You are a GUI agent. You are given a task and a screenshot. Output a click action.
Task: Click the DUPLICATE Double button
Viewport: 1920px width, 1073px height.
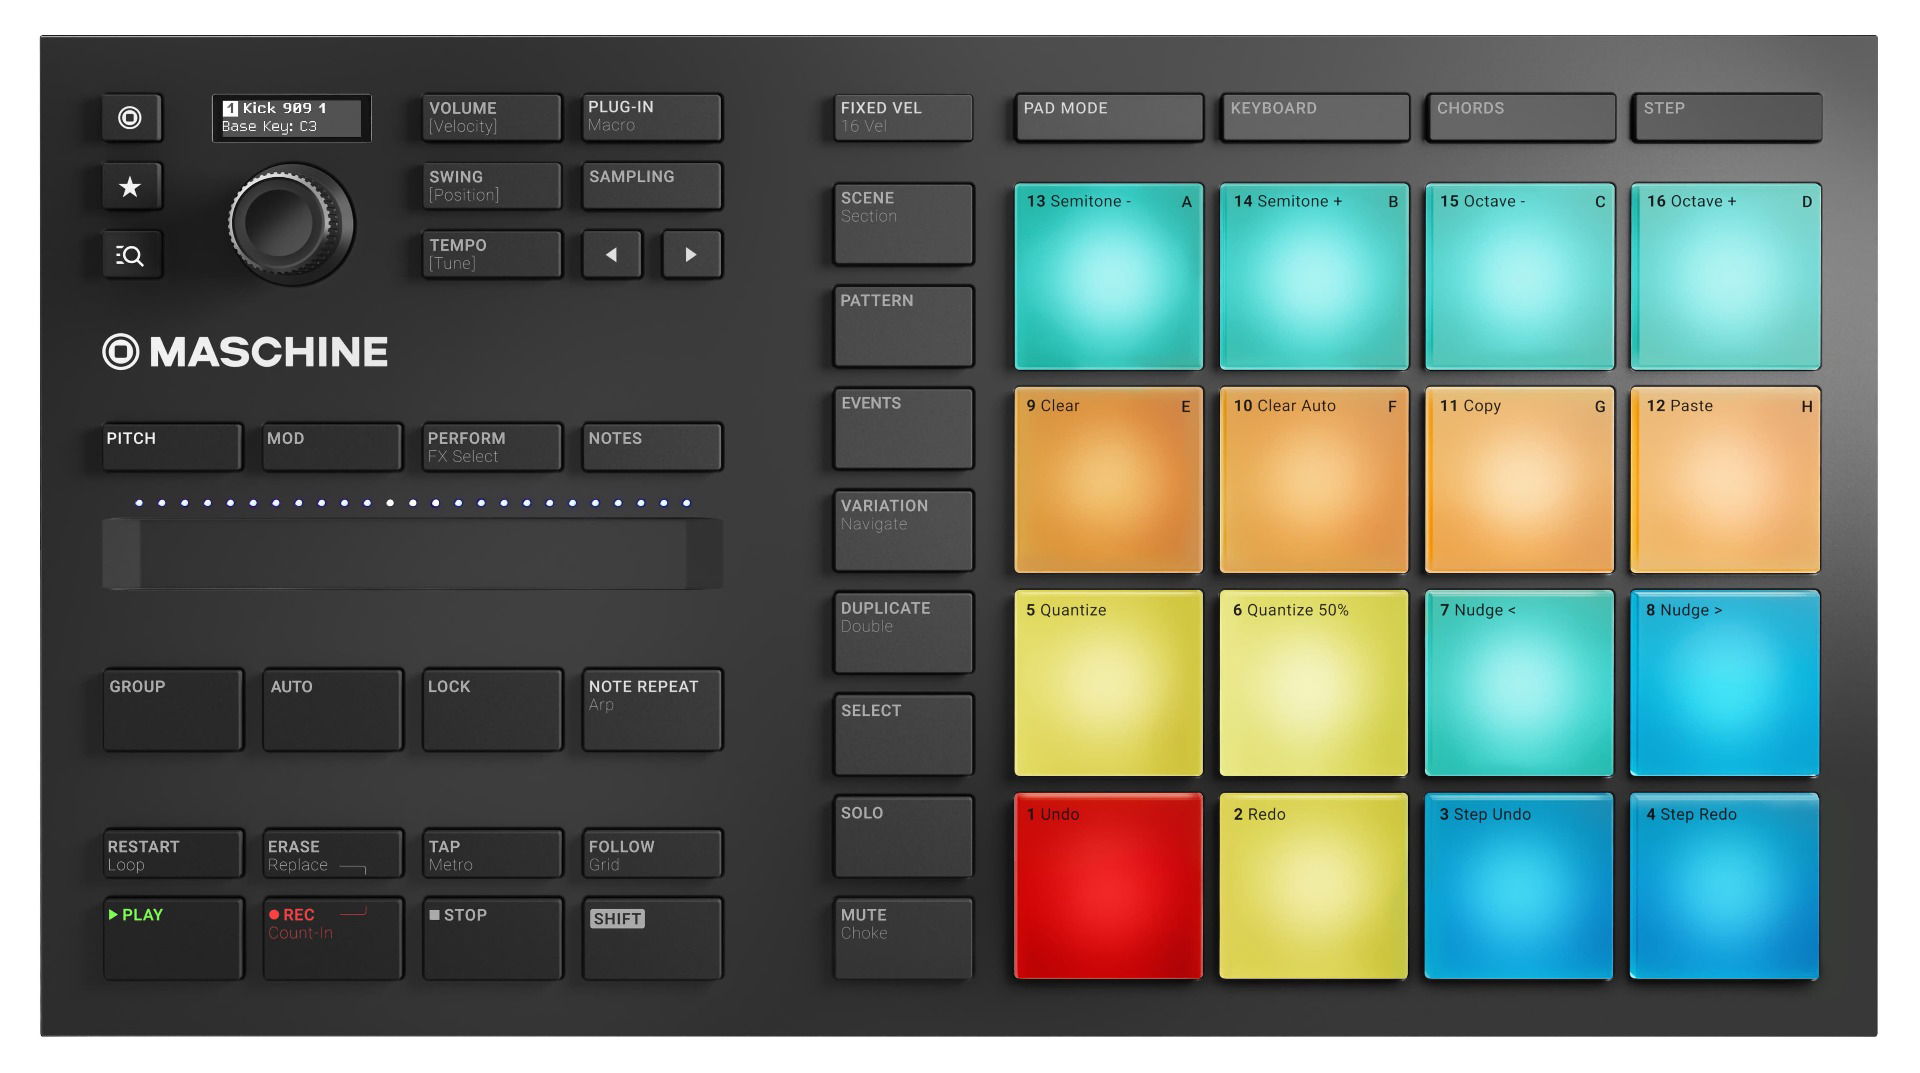(x=903, y=633)
